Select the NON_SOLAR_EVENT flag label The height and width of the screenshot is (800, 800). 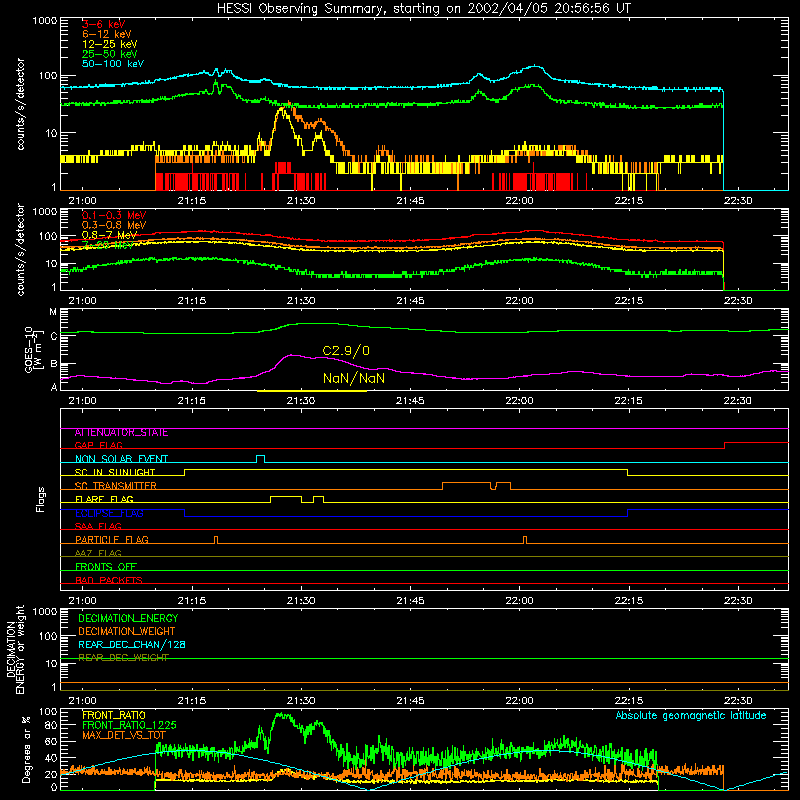pyautogui.click(x=121, y=459)
